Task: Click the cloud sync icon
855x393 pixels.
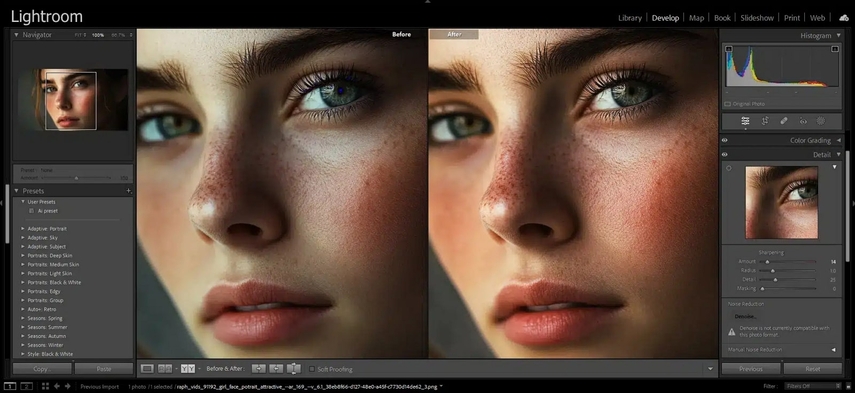Action: pyautogui.click(x=844, y=18)
